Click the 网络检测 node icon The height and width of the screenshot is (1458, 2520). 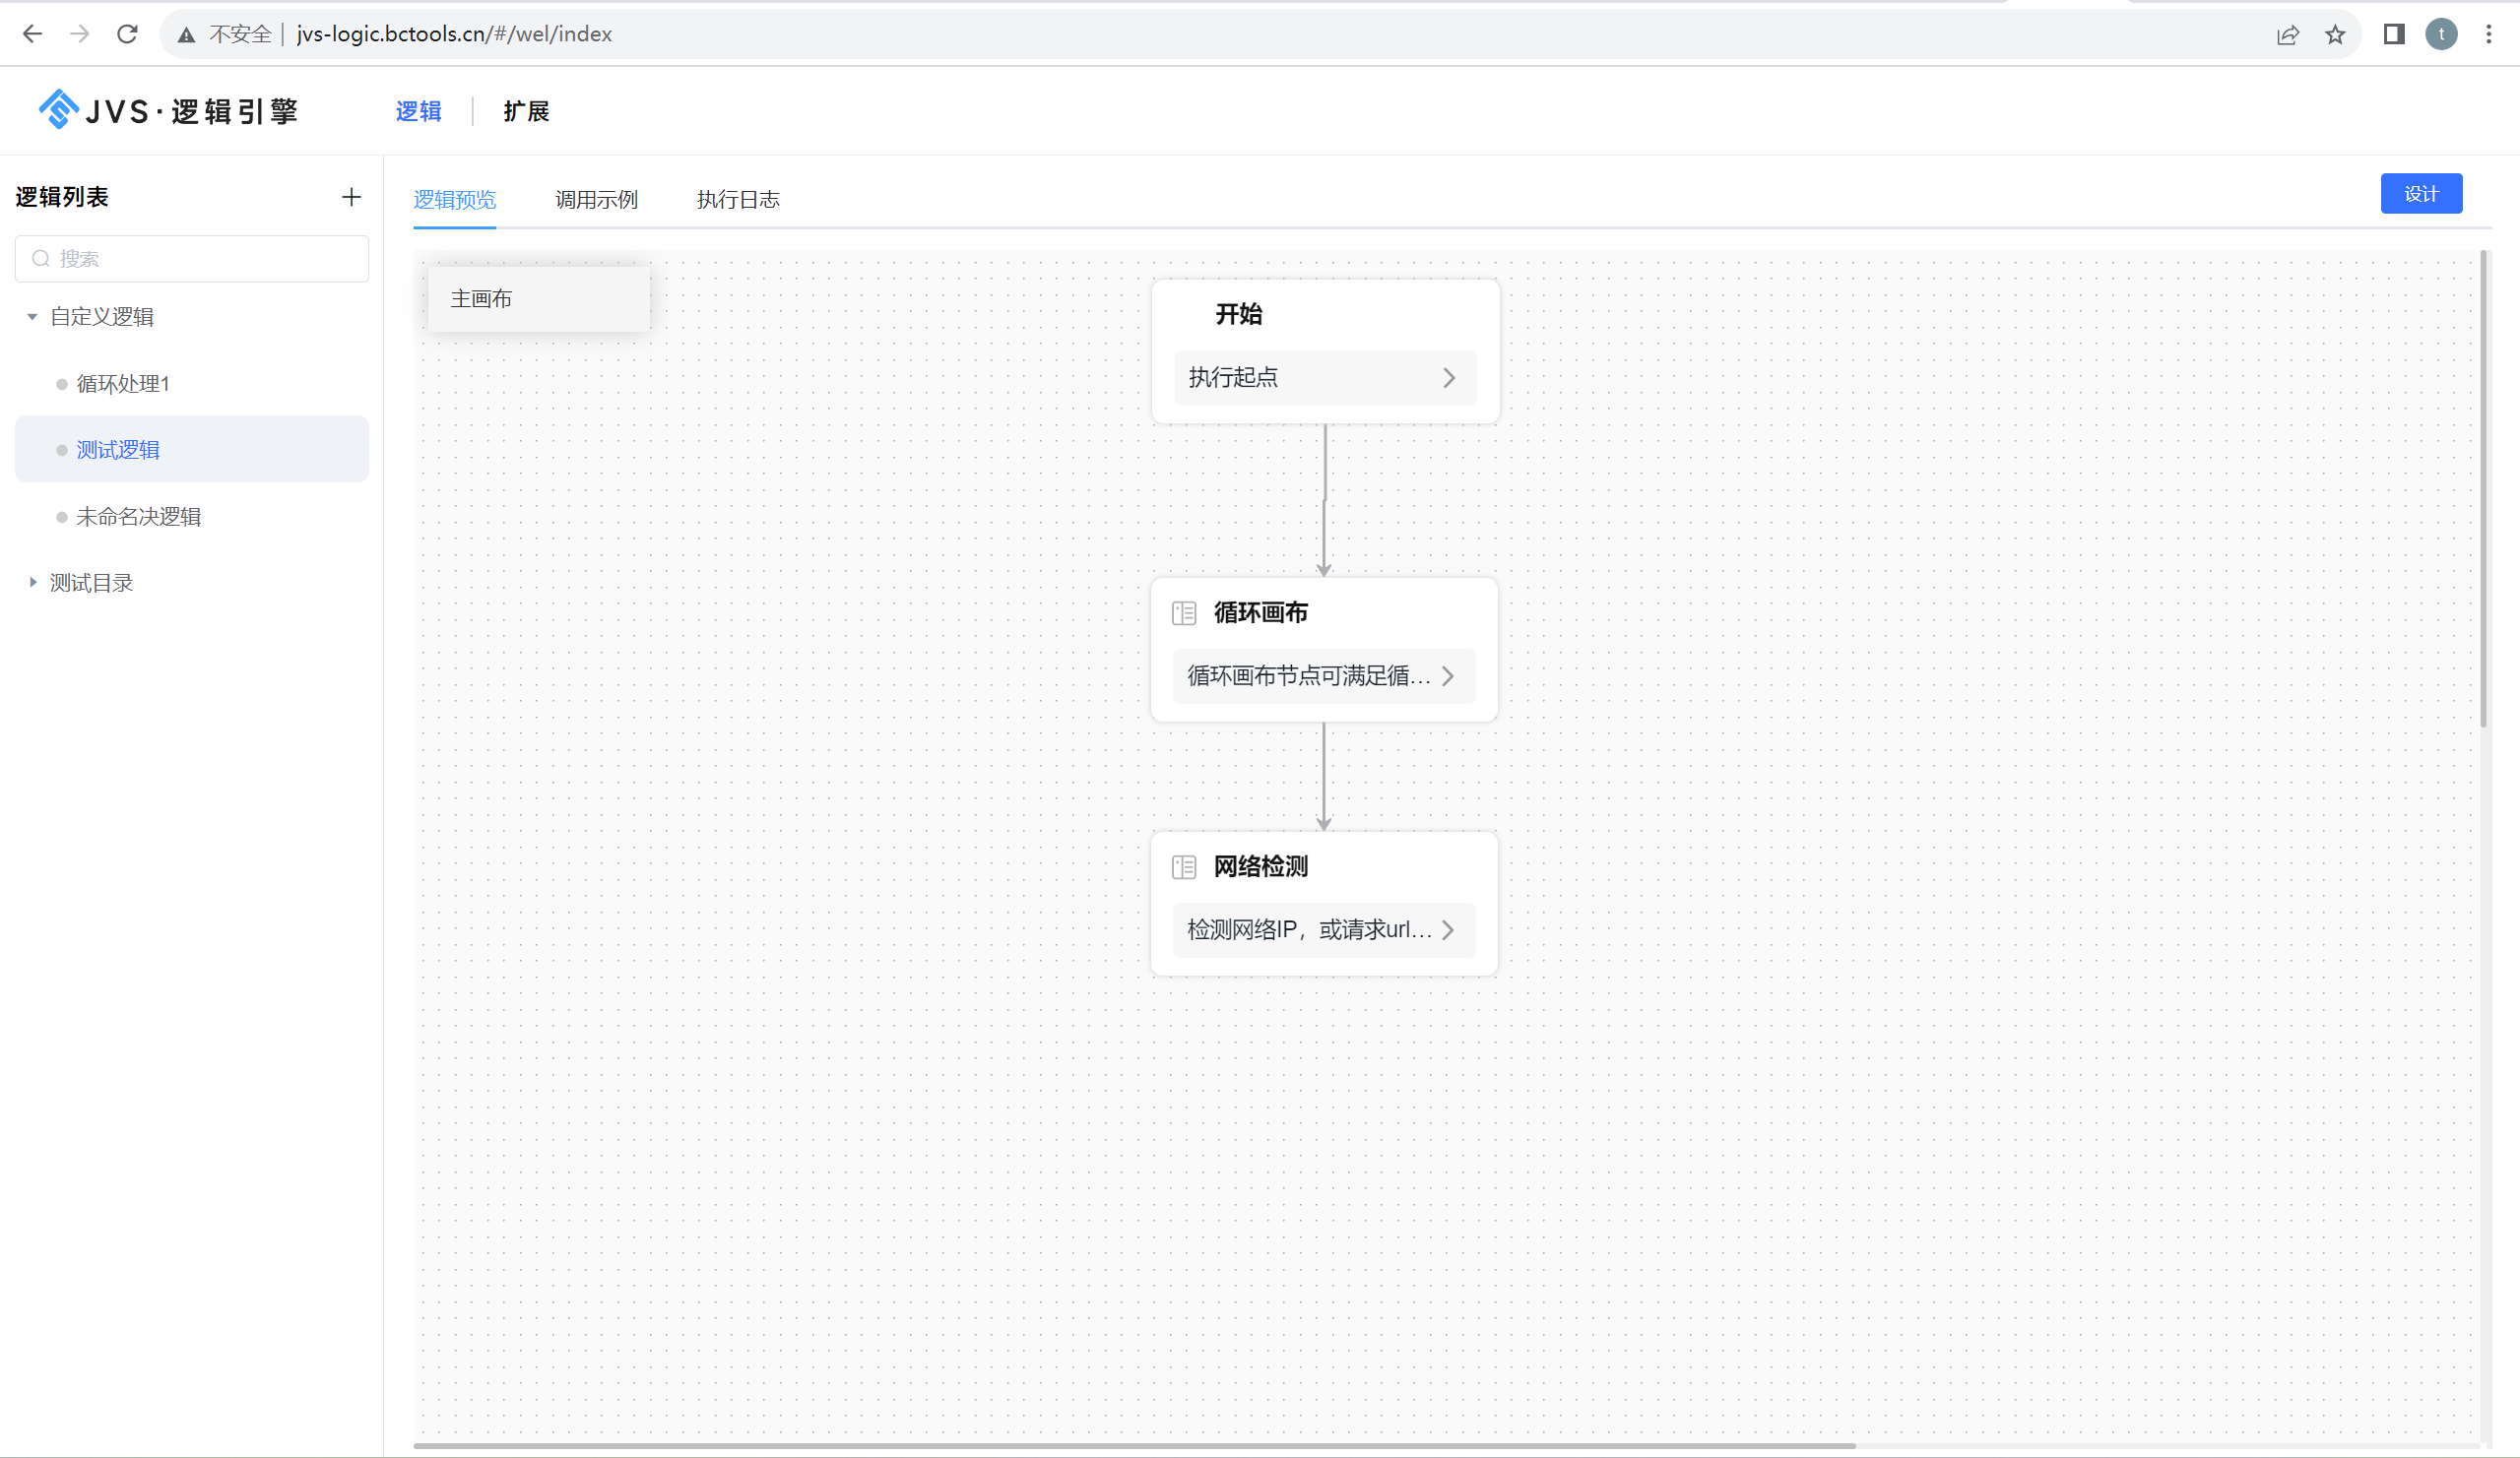[1184, 864]
